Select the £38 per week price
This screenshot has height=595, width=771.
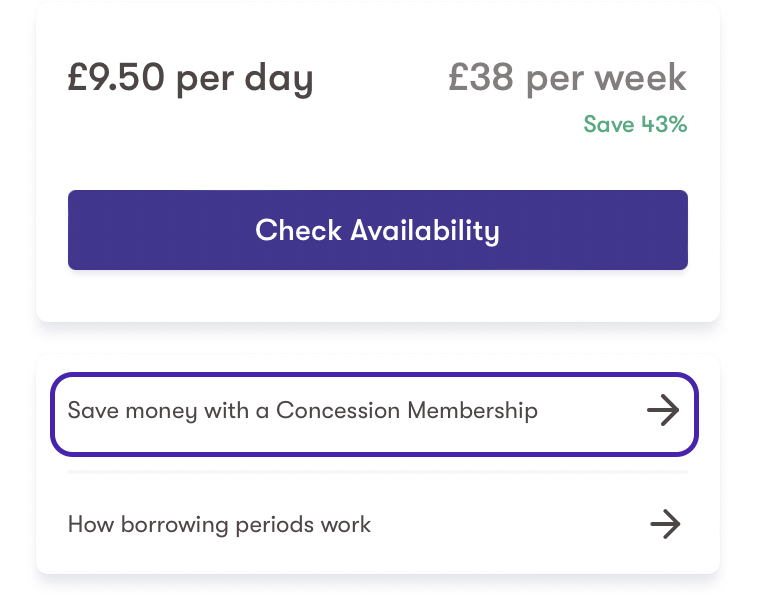pyautogui.click(x=567, y=79)
